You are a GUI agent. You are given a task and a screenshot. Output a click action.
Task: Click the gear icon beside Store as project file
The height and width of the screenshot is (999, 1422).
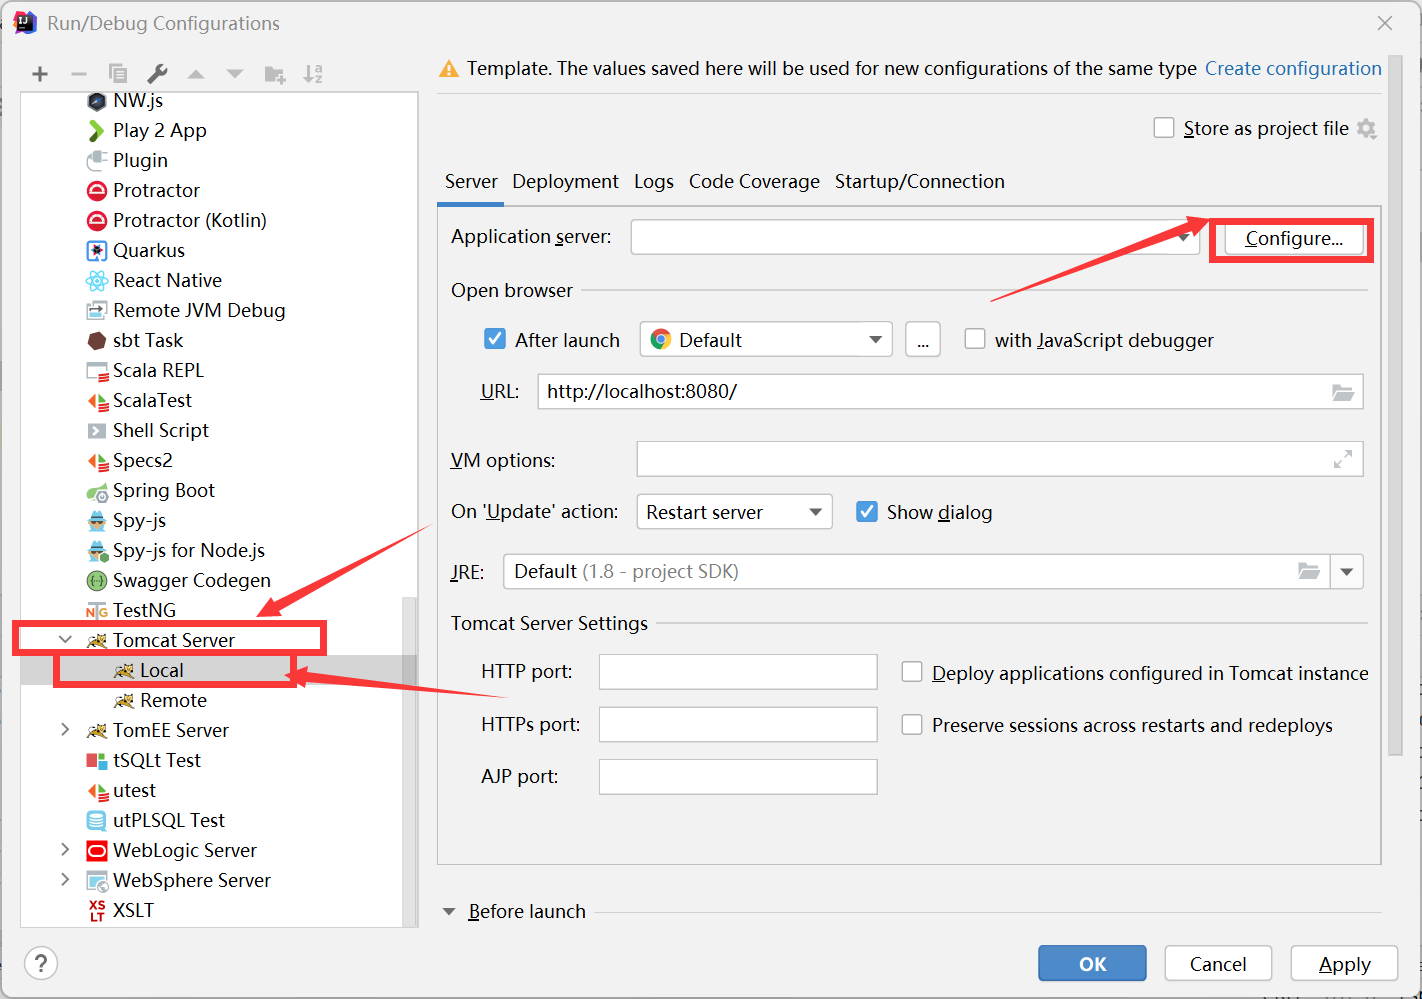1367,129
